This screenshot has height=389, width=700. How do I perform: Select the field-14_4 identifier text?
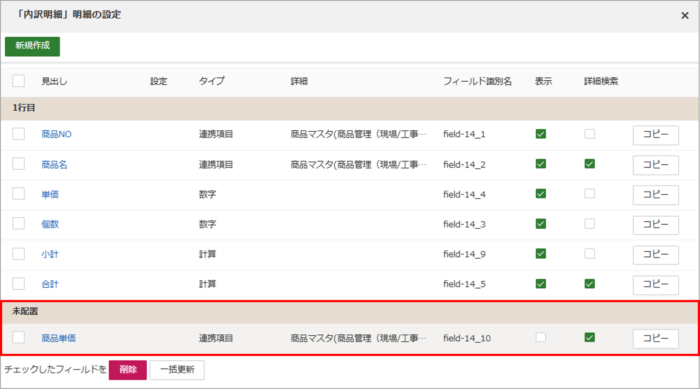464,194
